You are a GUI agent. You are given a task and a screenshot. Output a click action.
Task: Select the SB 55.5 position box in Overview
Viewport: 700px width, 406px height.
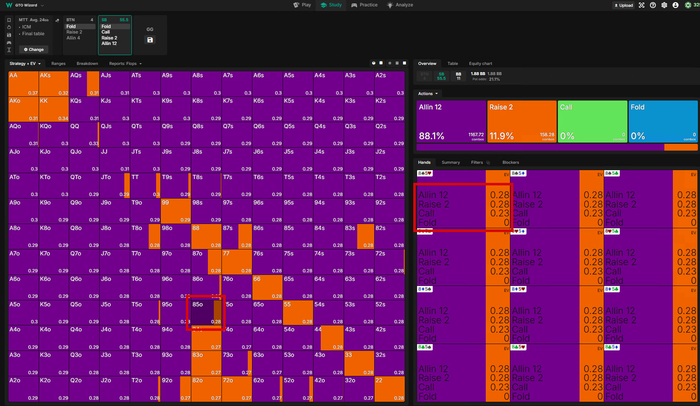click(x=441, y=76)
